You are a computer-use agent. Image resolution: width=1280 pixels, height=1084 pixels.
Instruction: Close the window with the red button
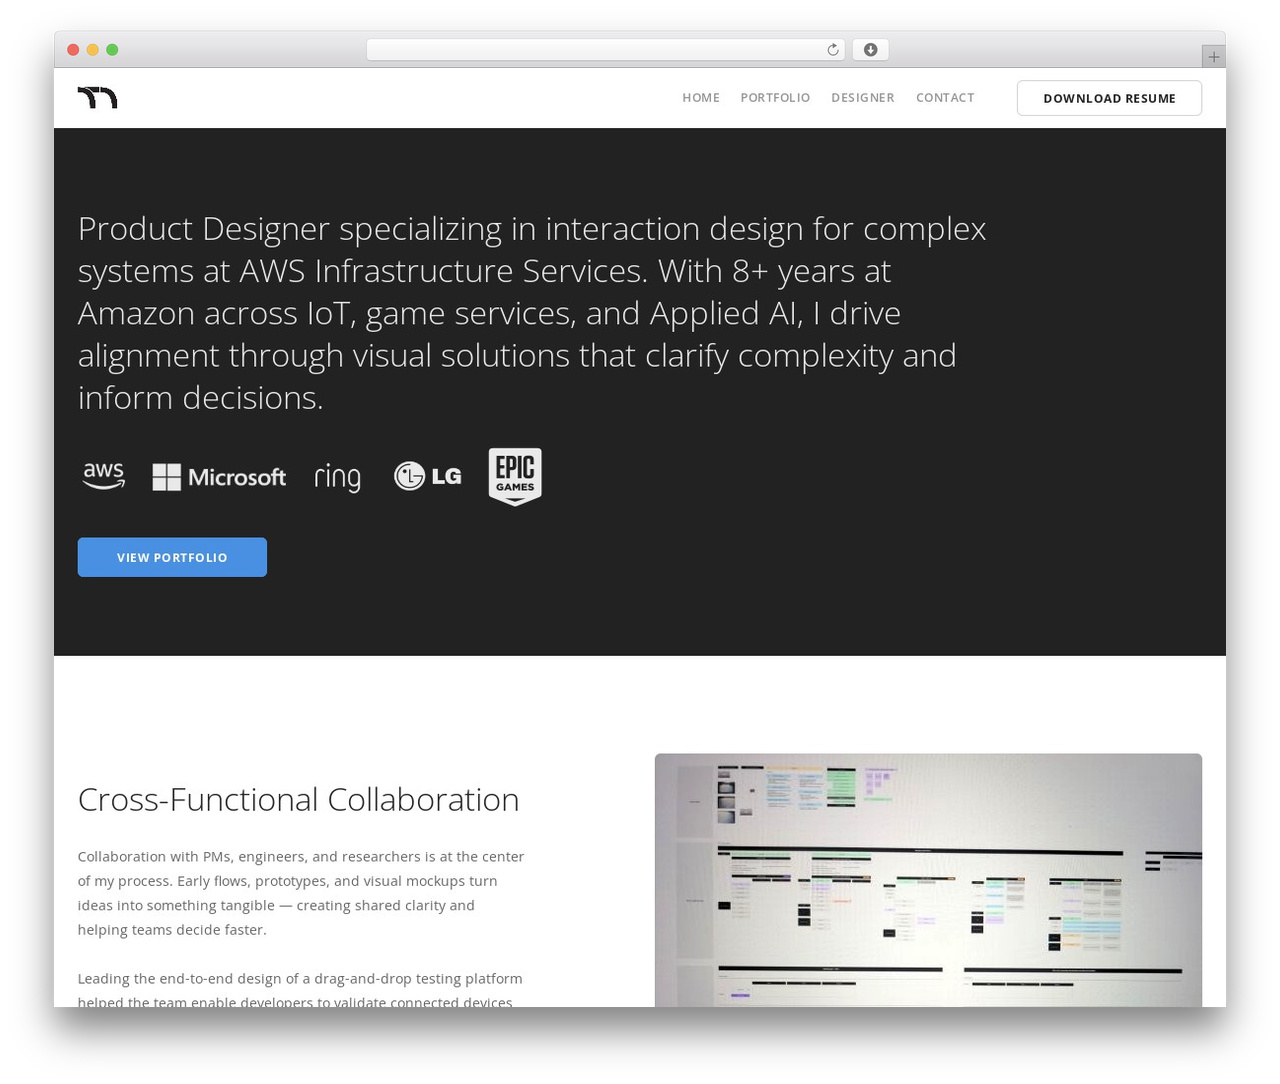click(x=73, y=50)
